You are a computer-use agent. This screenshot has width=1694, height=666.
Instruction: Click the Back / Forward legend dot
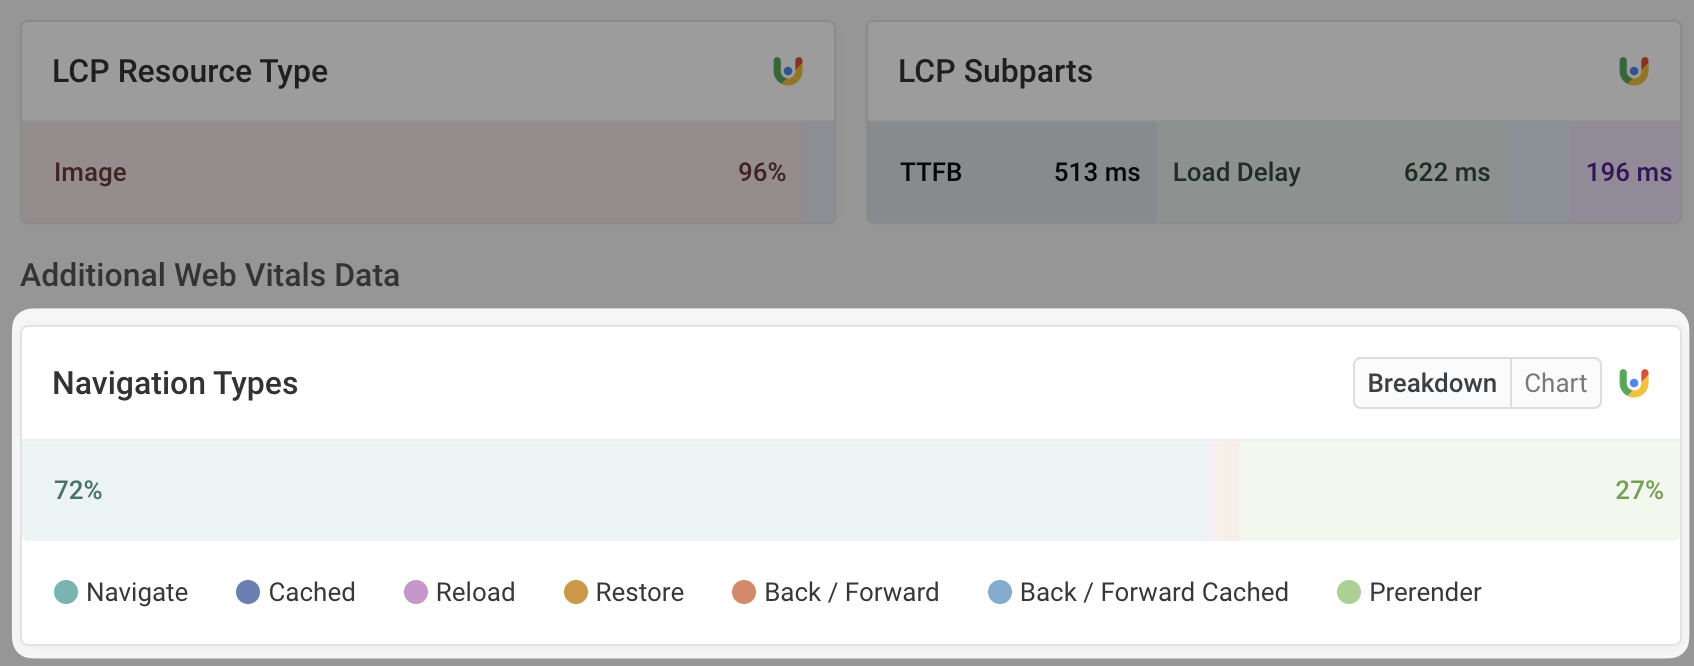[x=744, y=592]
